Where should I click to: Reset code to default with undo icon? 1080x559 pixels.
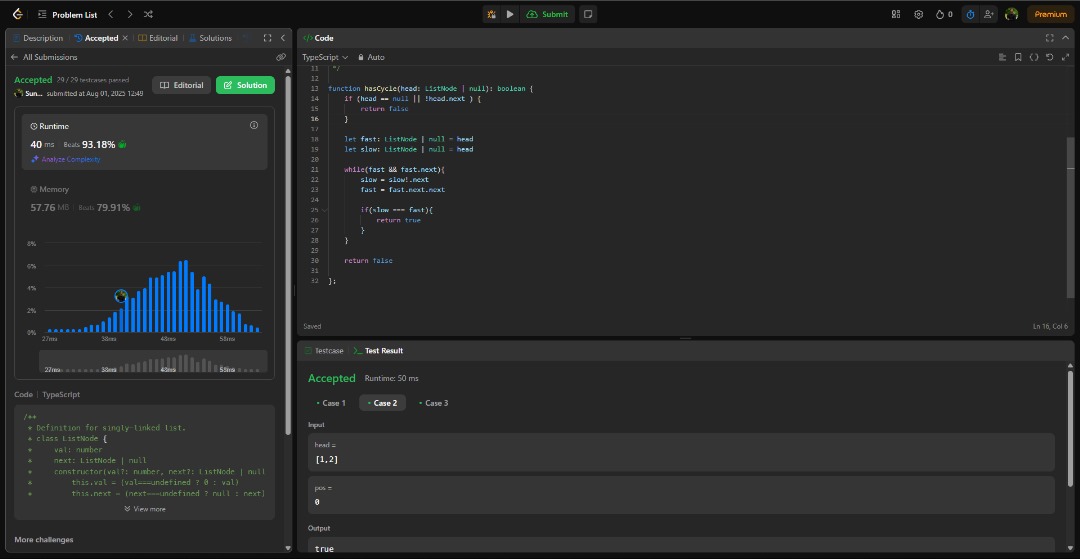(1049, 57)
